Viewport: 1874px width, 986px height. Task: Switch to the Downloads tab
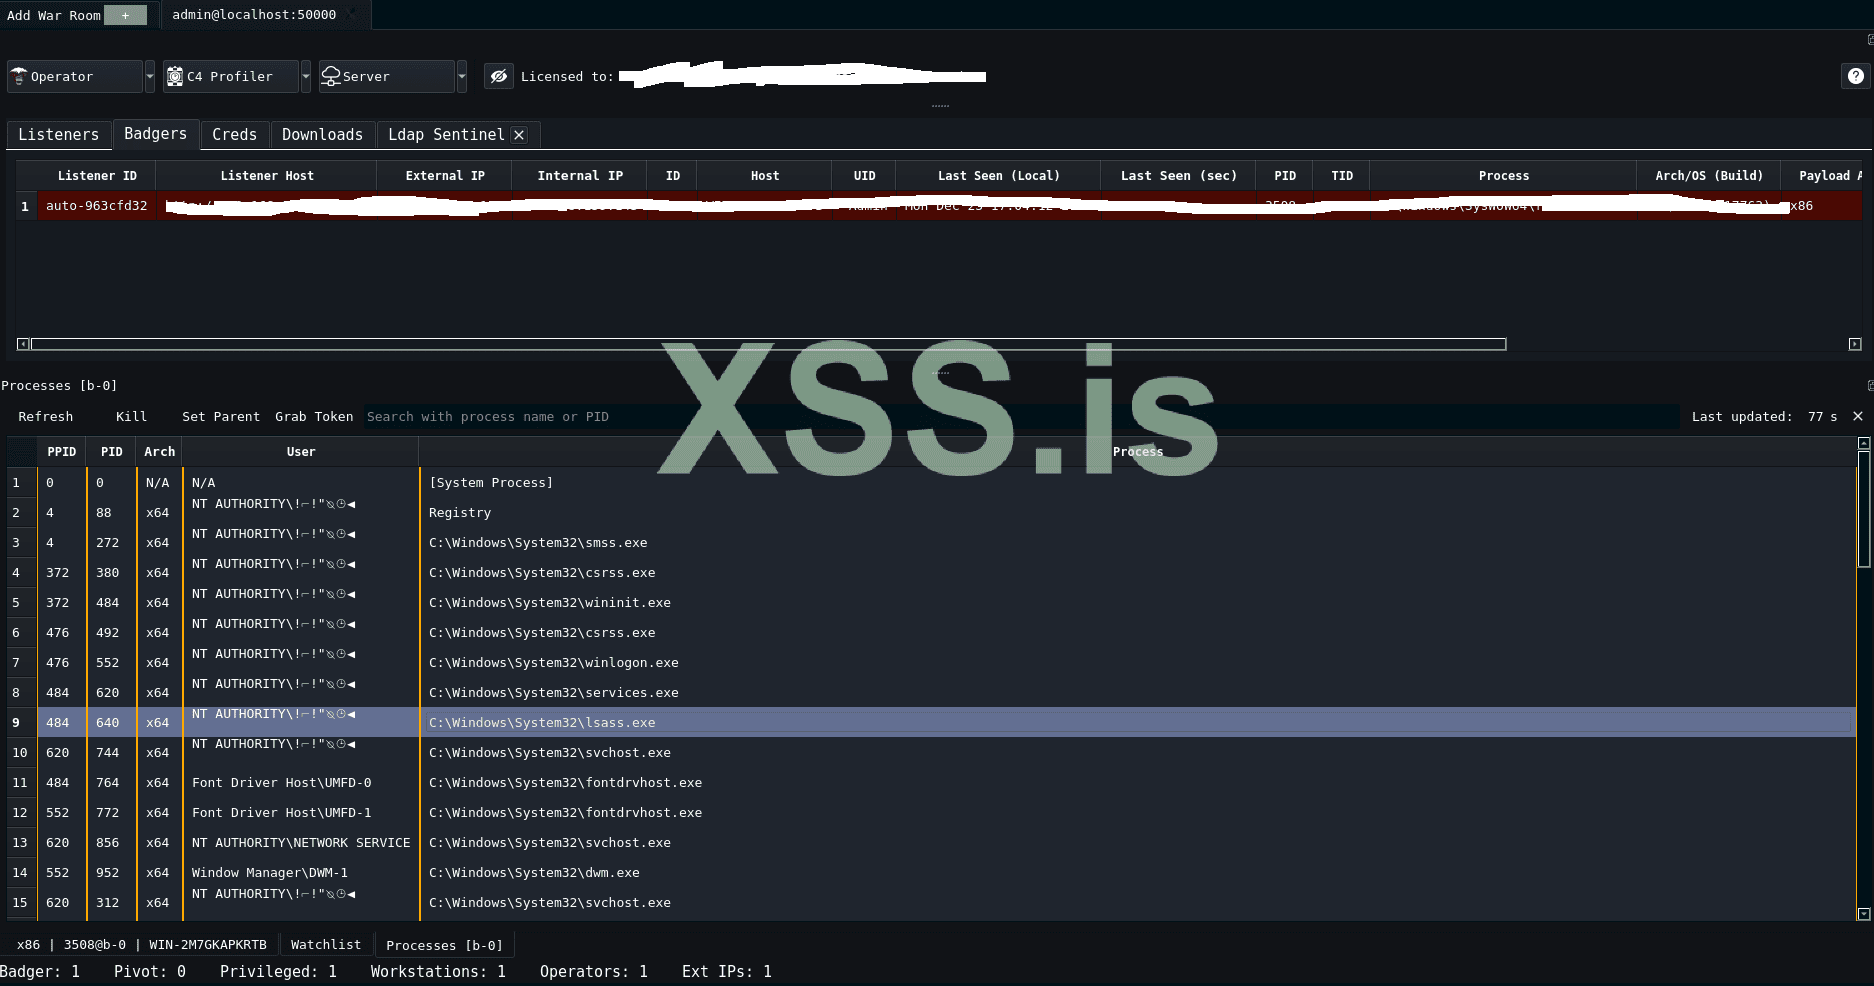(322, 135)
